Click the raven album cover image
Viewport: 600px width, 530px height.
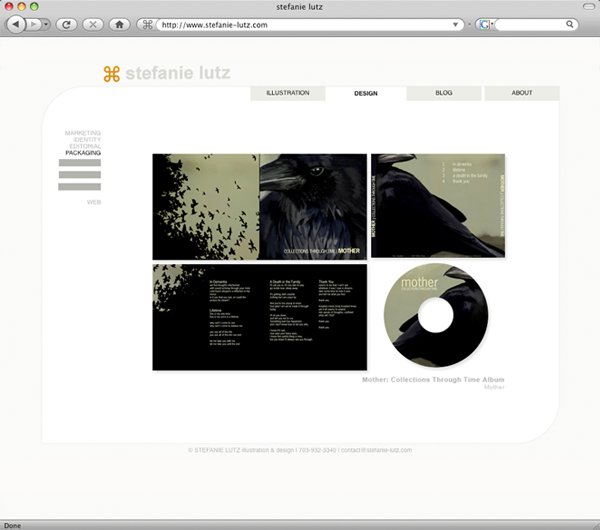pos(259,207)
